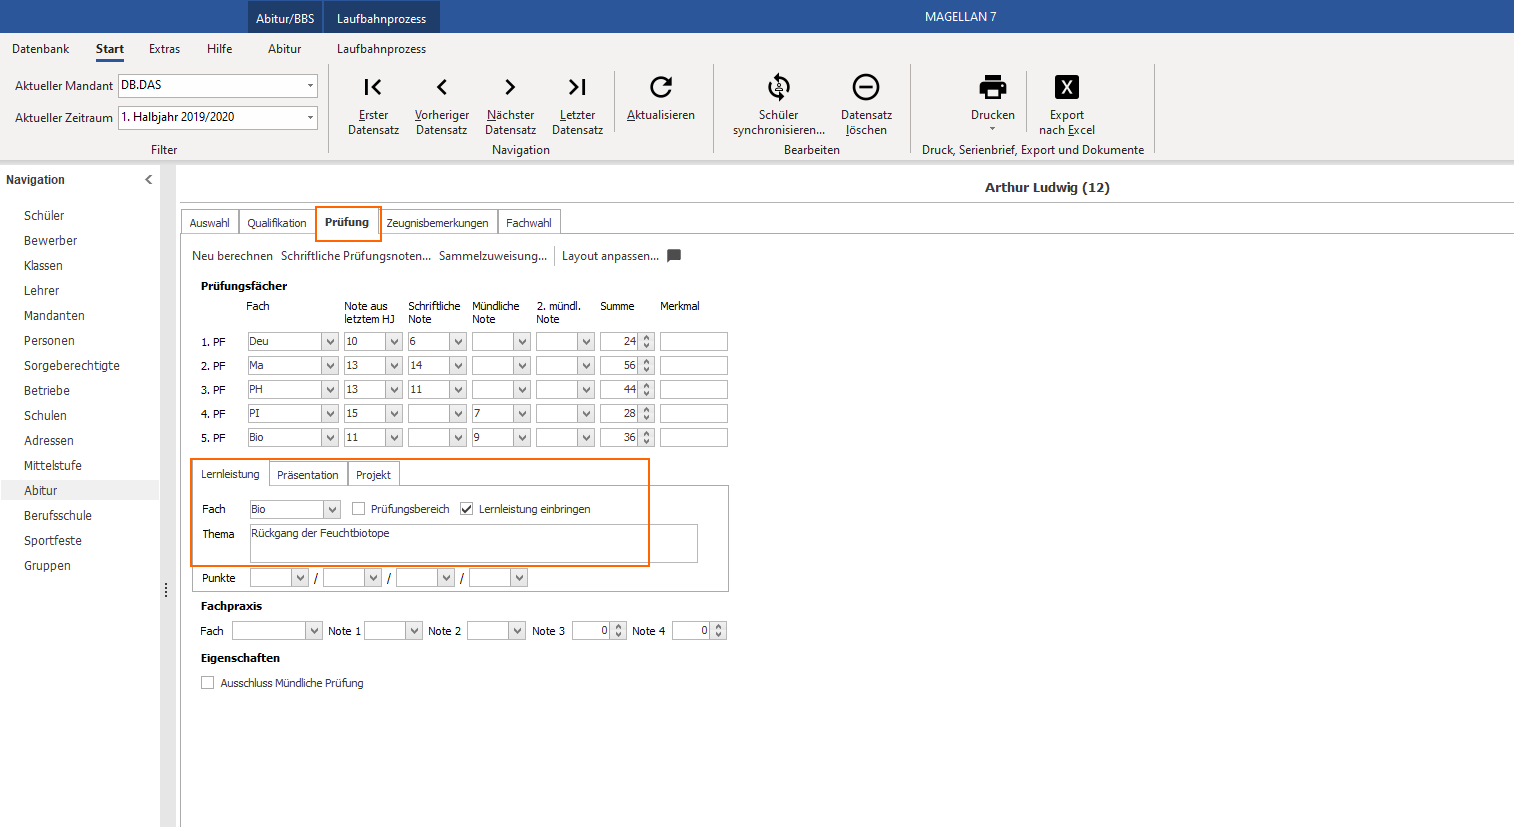Go to first record with Erster Datensatz
The height and width of the screenshot is (827, 1514).
[x=373, y=87]
